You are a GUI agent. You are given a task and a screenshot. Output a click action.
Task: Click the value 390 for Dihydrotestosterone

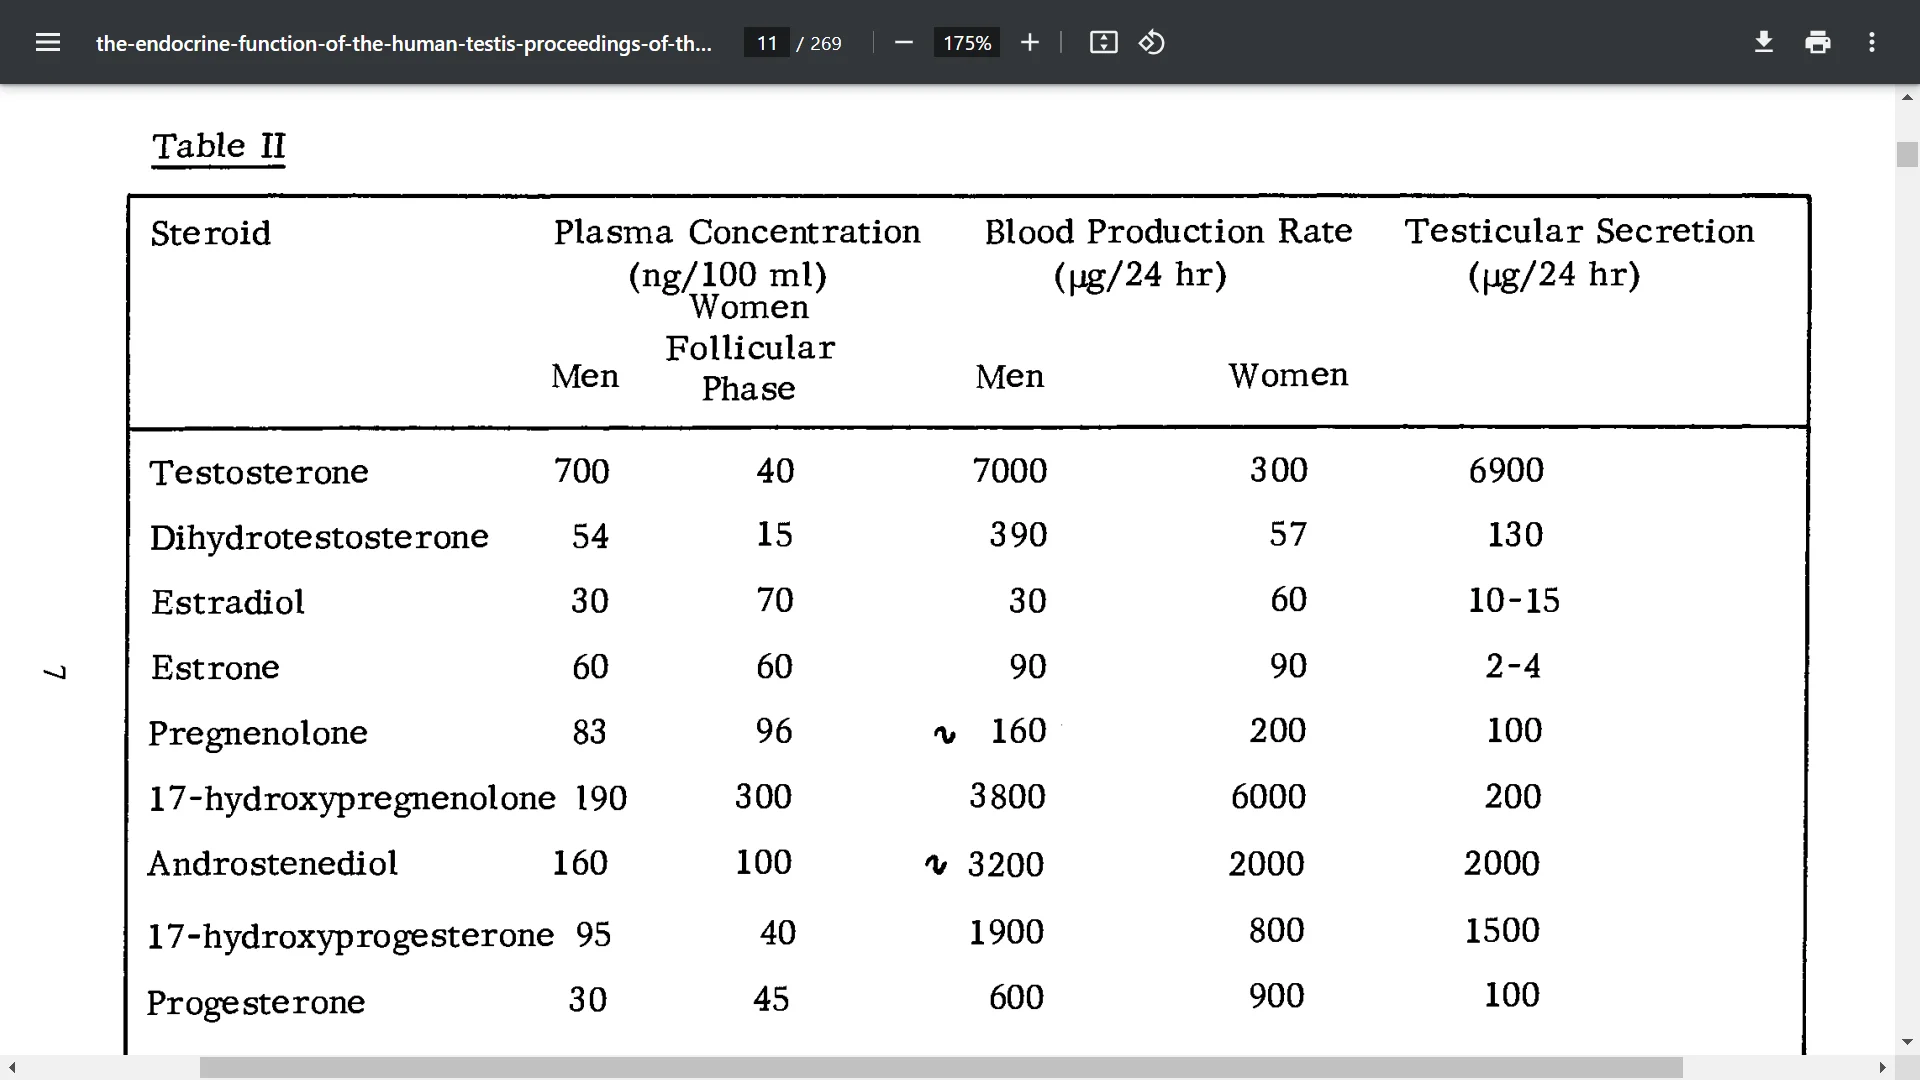point(1018,535)
